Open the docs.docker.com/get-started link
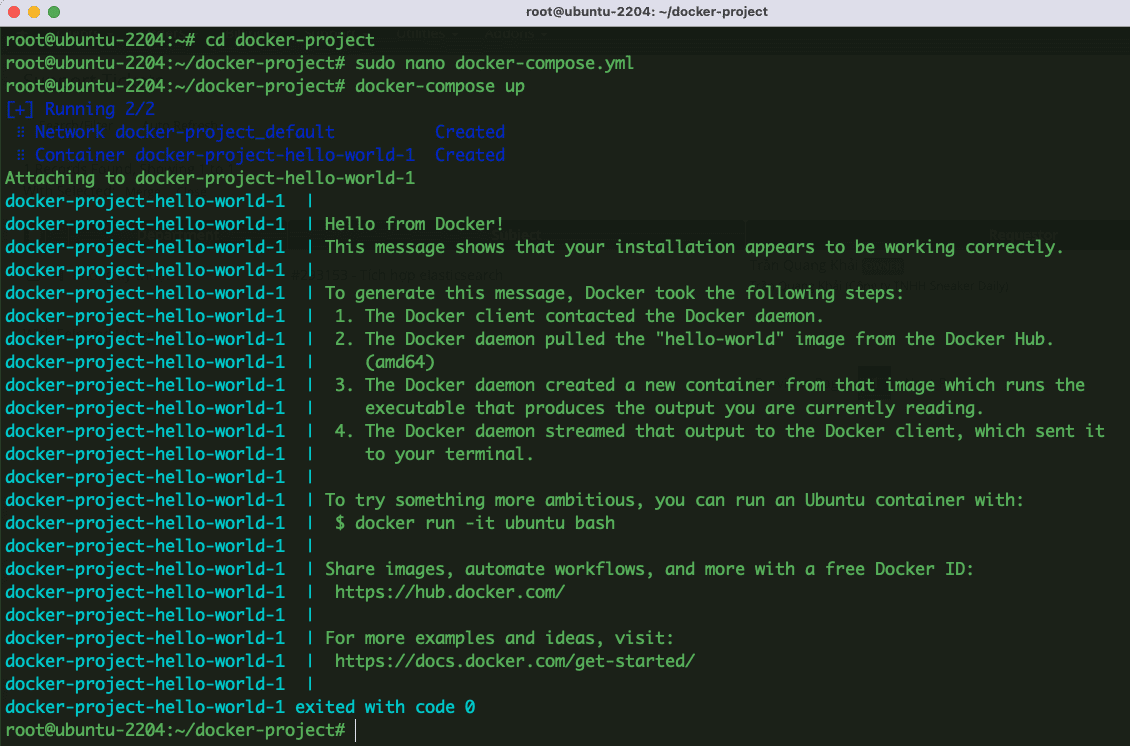Viewport: 1130px width, 746px height. click(x=514, y=661)
